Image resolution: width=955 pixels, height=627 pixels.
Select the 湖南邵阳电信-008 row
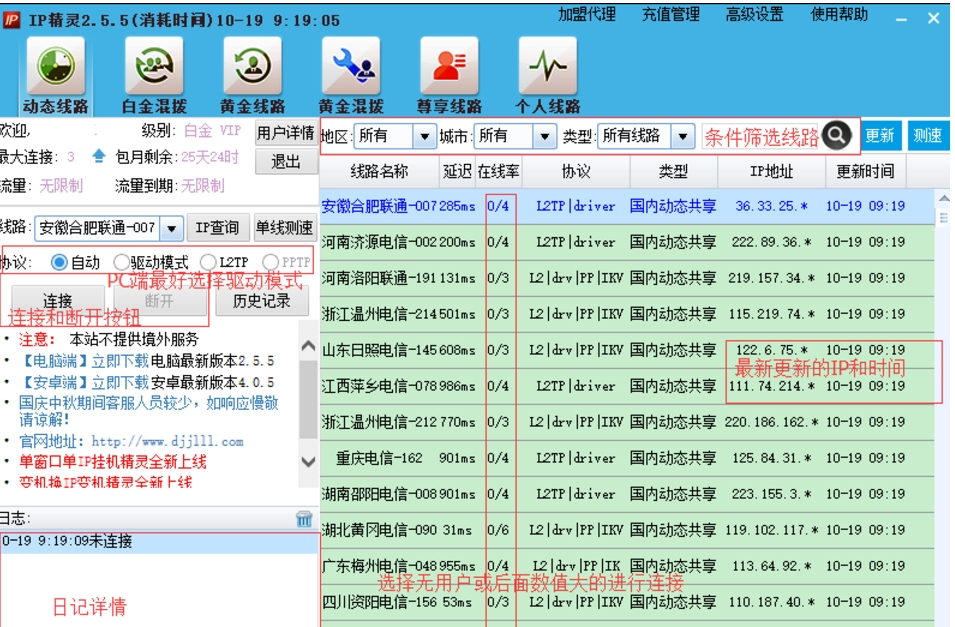point(627,494)
